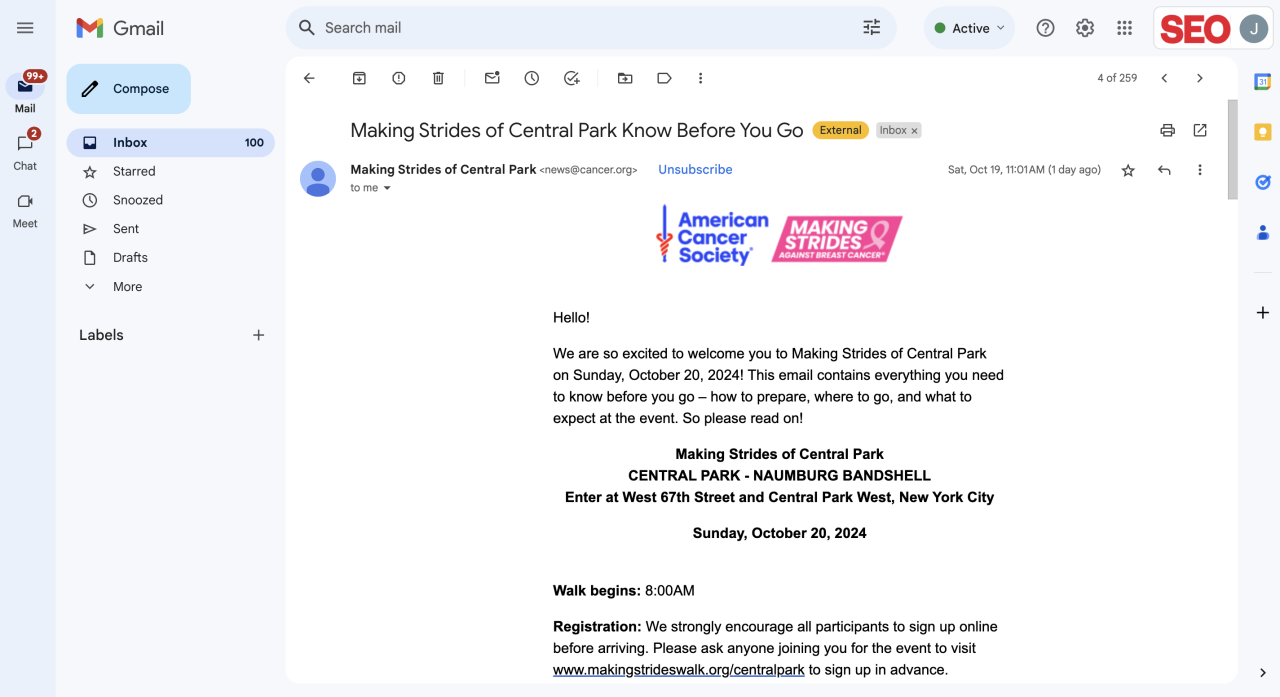Click the American Cancer Society logo

(712, 236)
